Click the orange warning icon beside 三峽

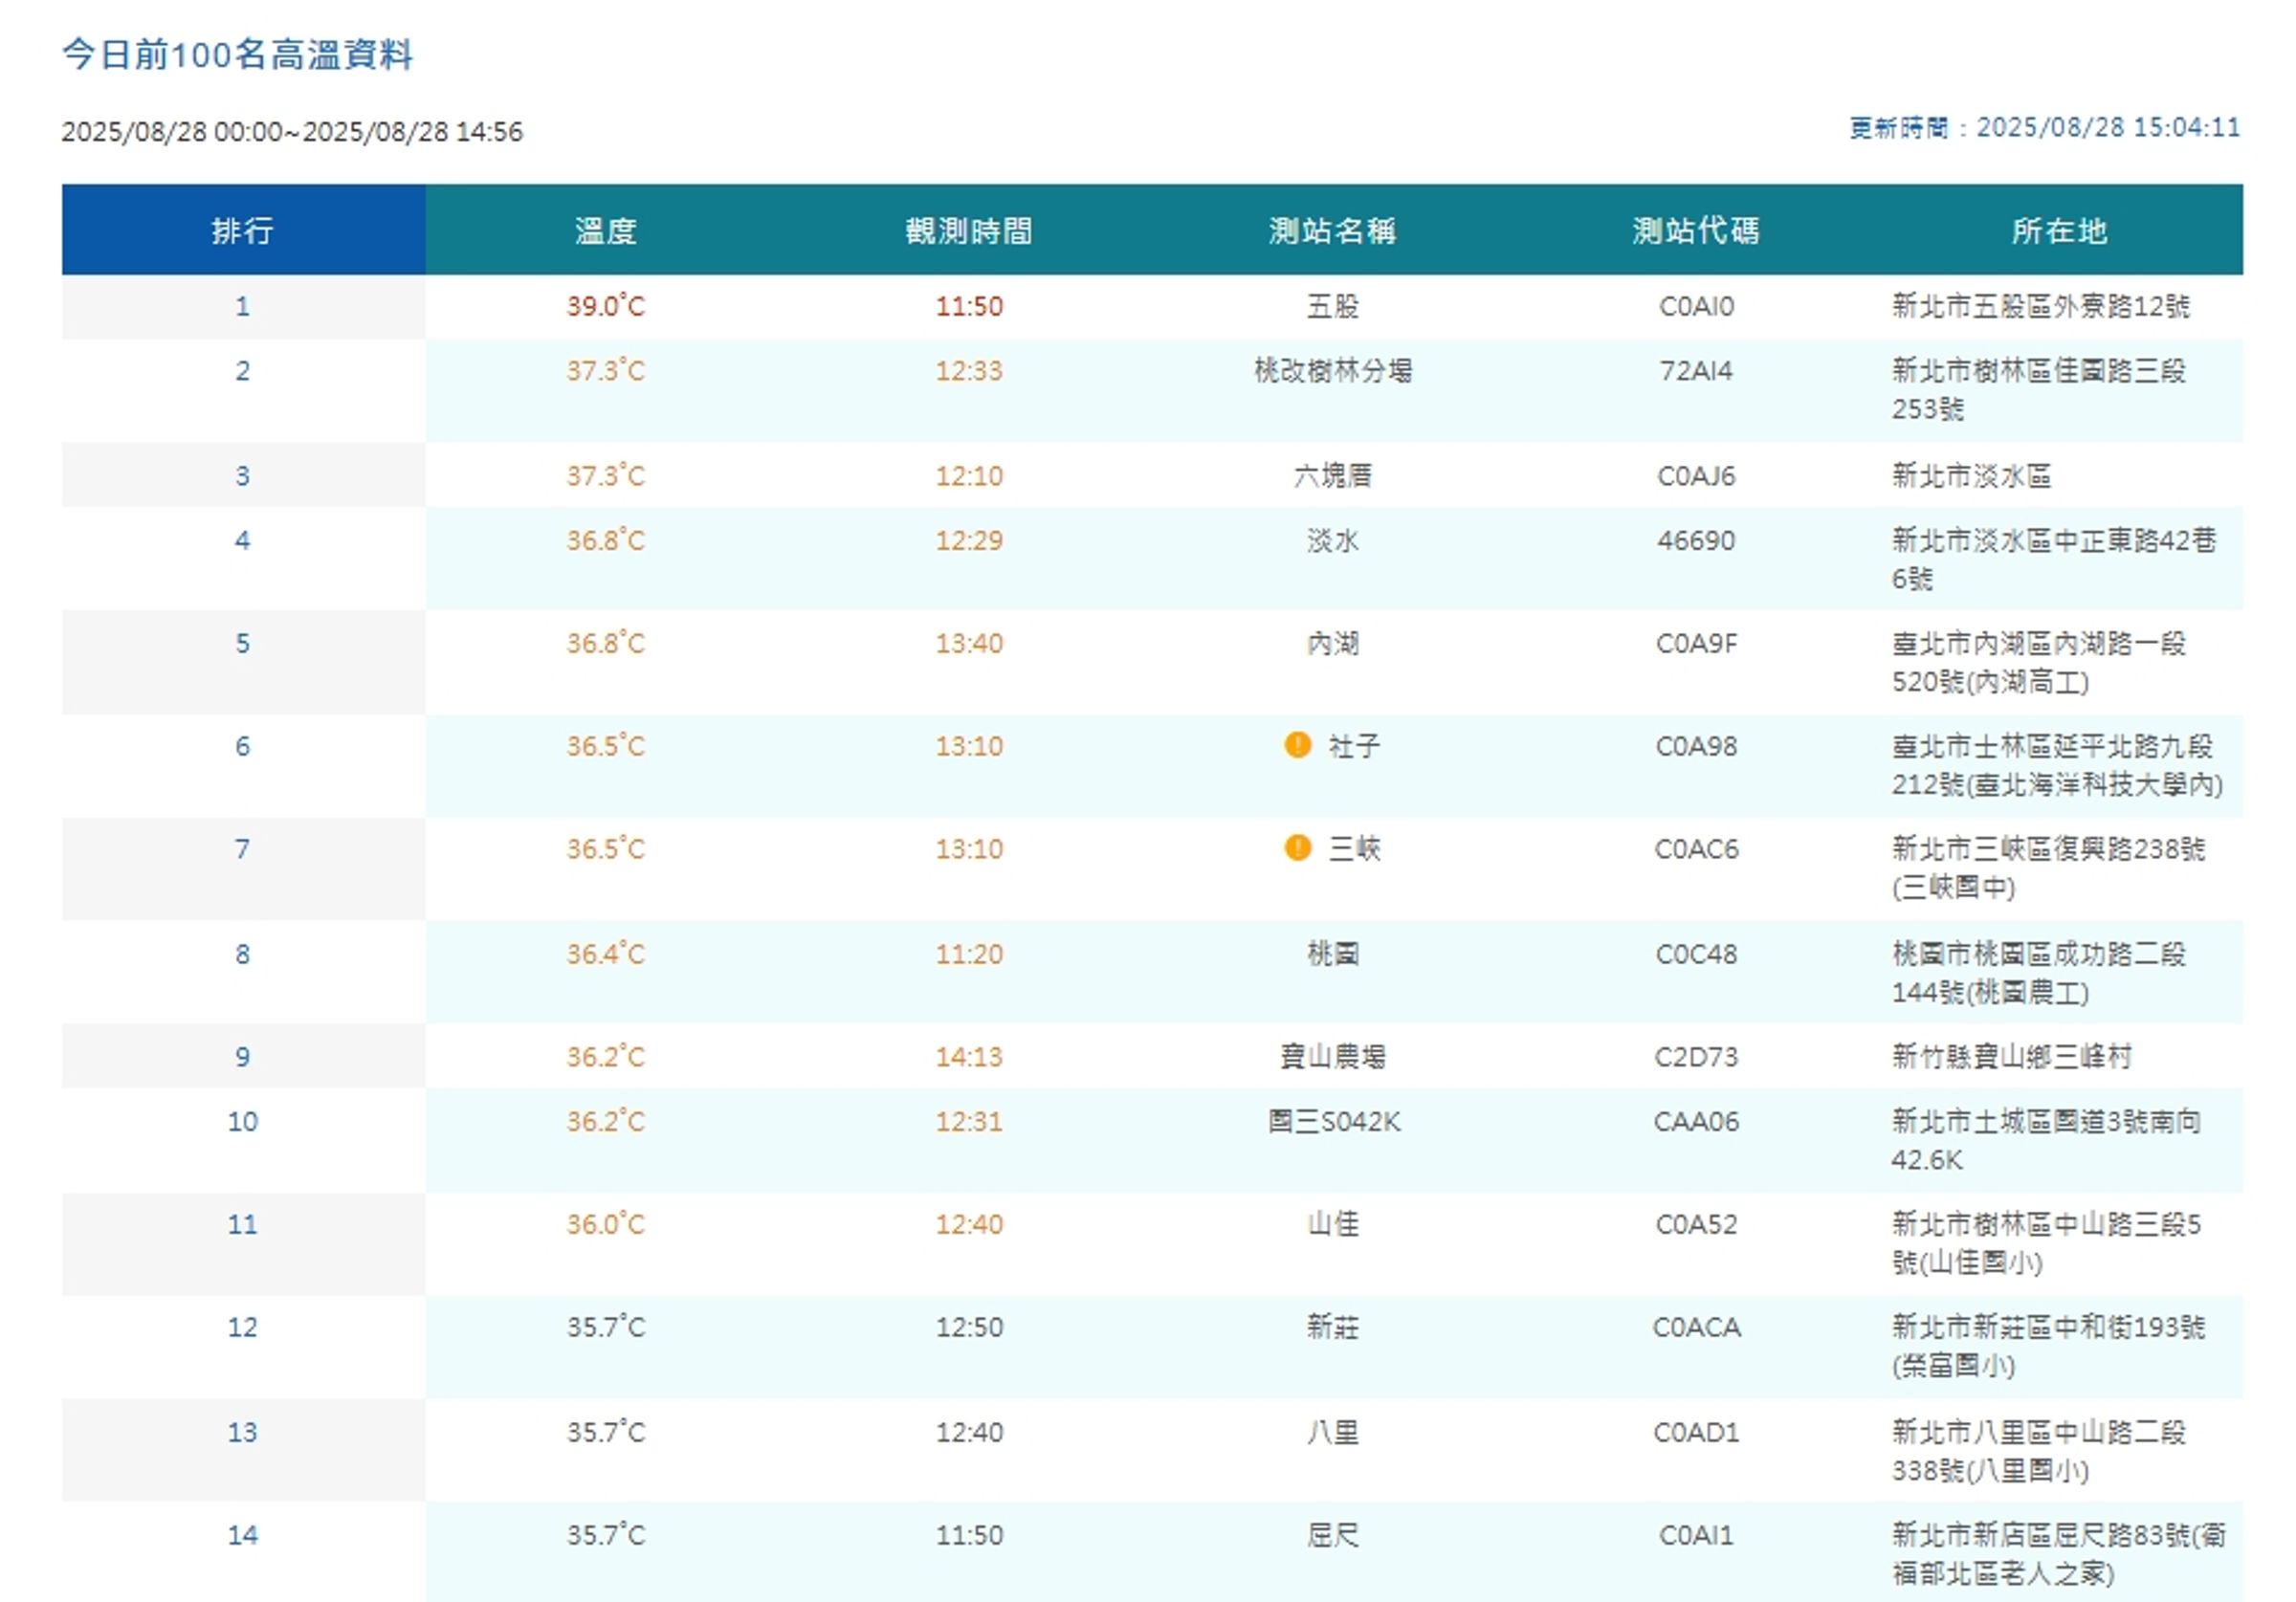1297,848
